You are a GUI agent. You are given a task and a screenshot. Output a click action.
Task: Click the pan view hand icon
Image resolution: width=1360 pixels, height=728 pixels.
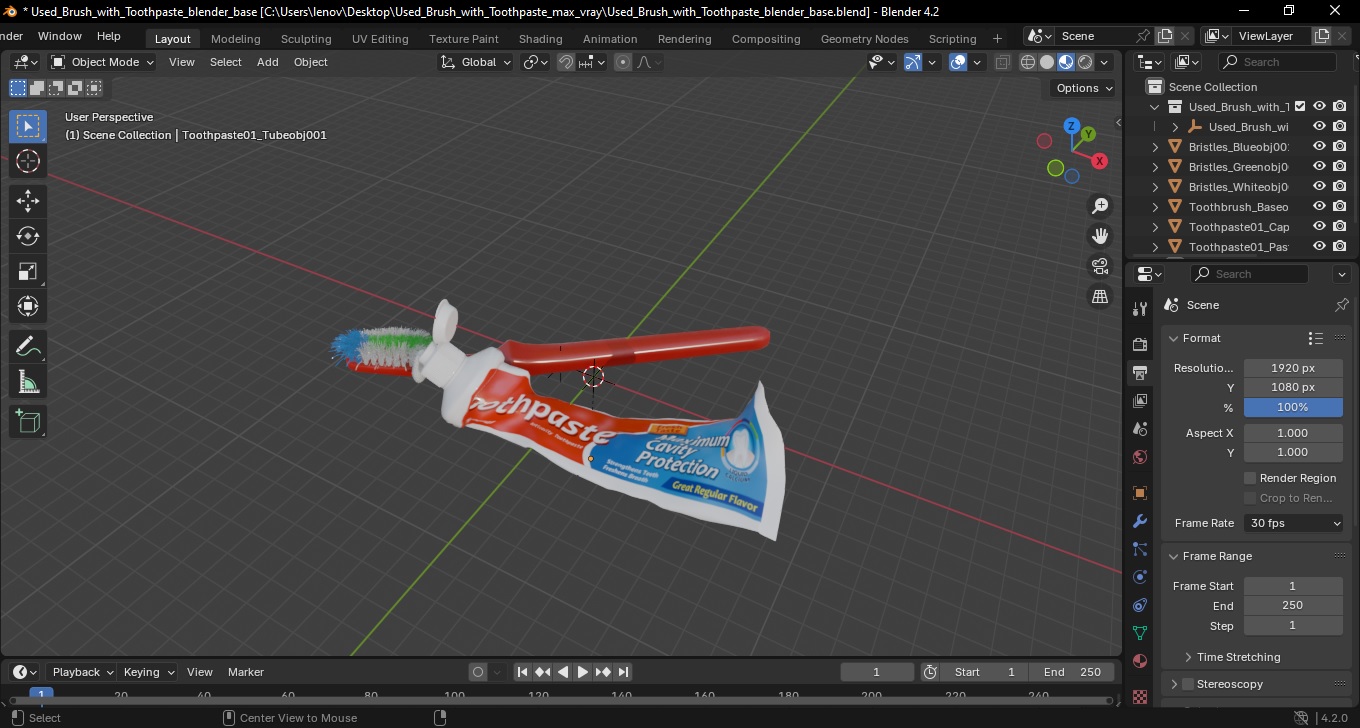[x=1100, y=236]
